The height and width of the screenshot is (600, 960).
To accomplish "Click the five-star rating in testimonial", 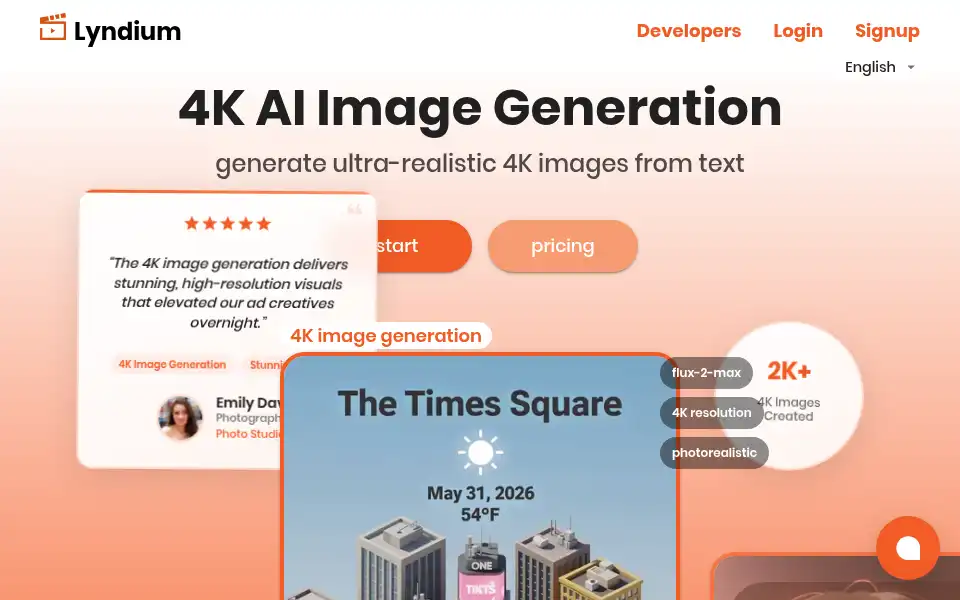I will coord(228,223).
